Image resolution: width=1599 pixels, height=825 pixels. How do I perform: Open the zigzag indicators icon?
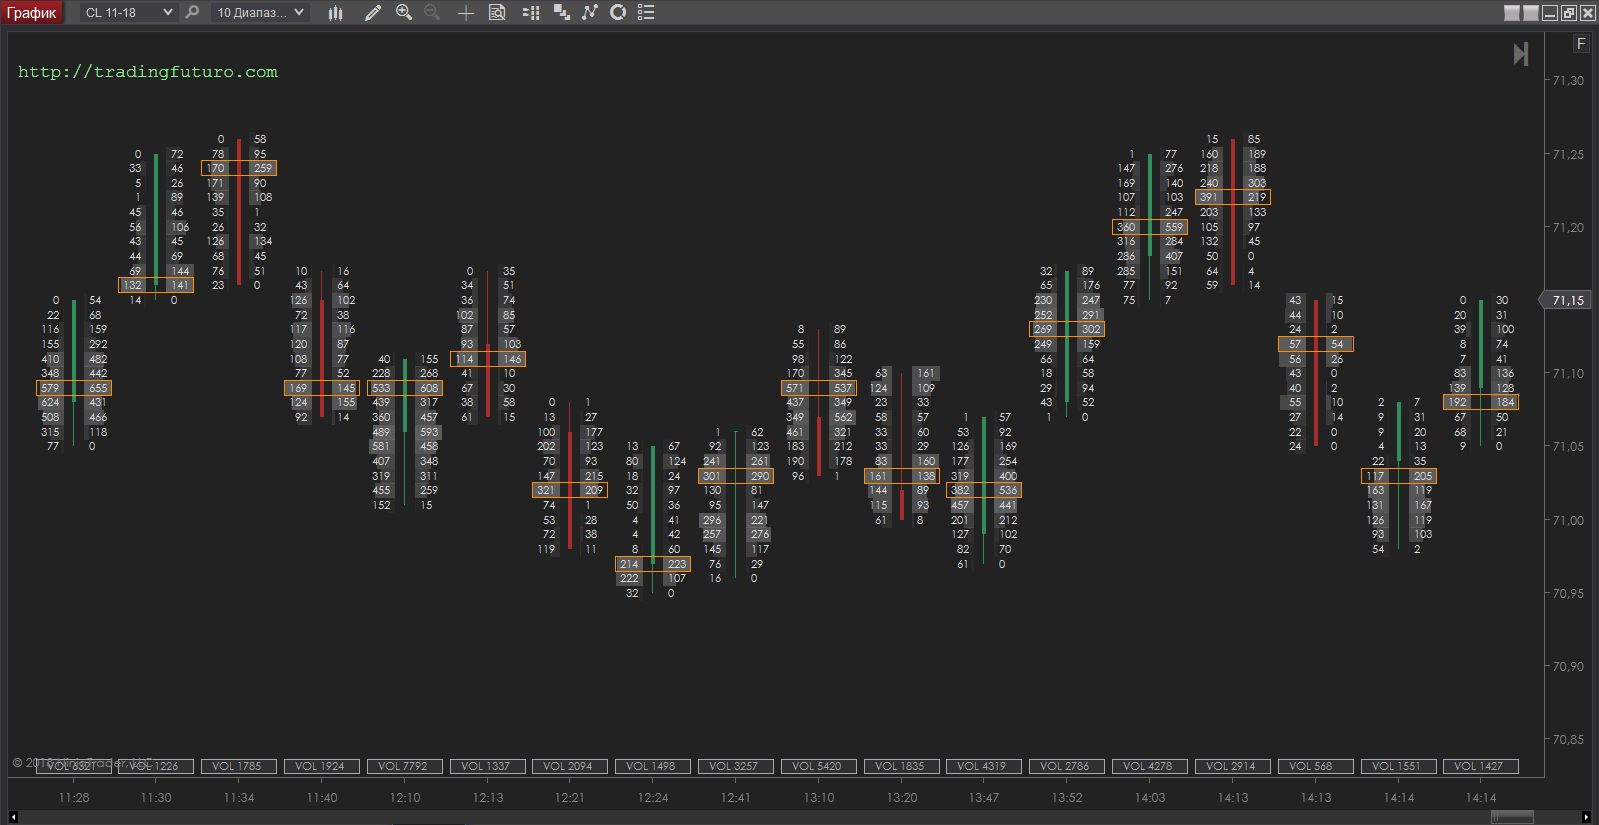click(590, 13)
